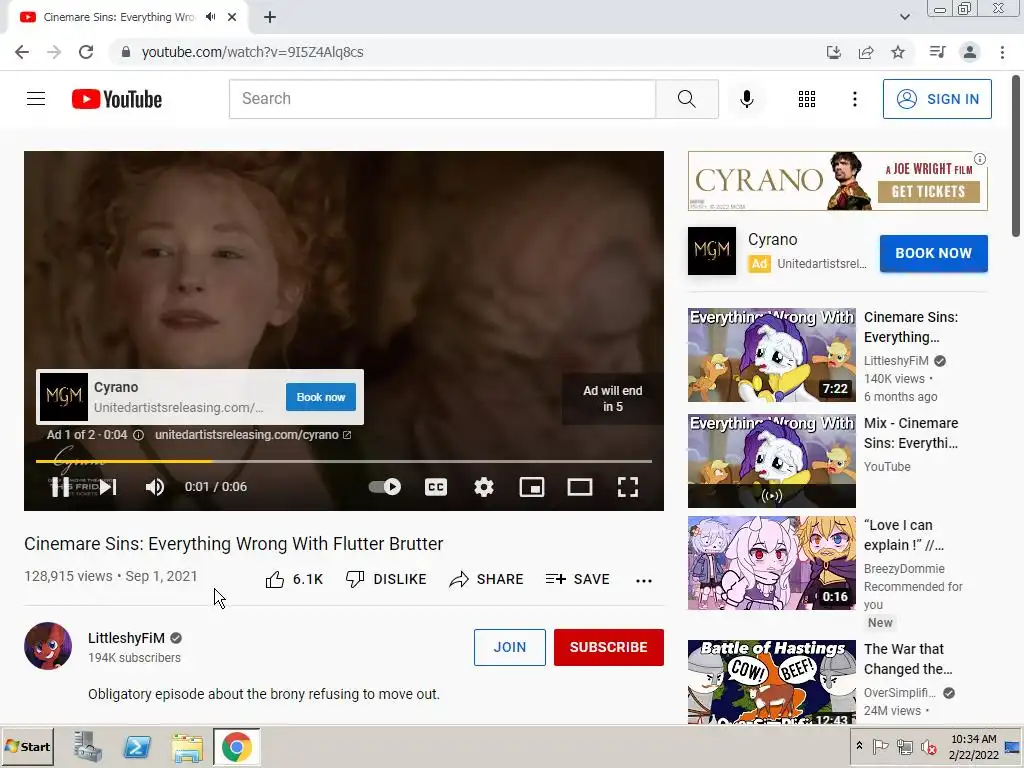Play the "Love I can explain" video thumbnail
The image size is (1024, 768).
771,563
